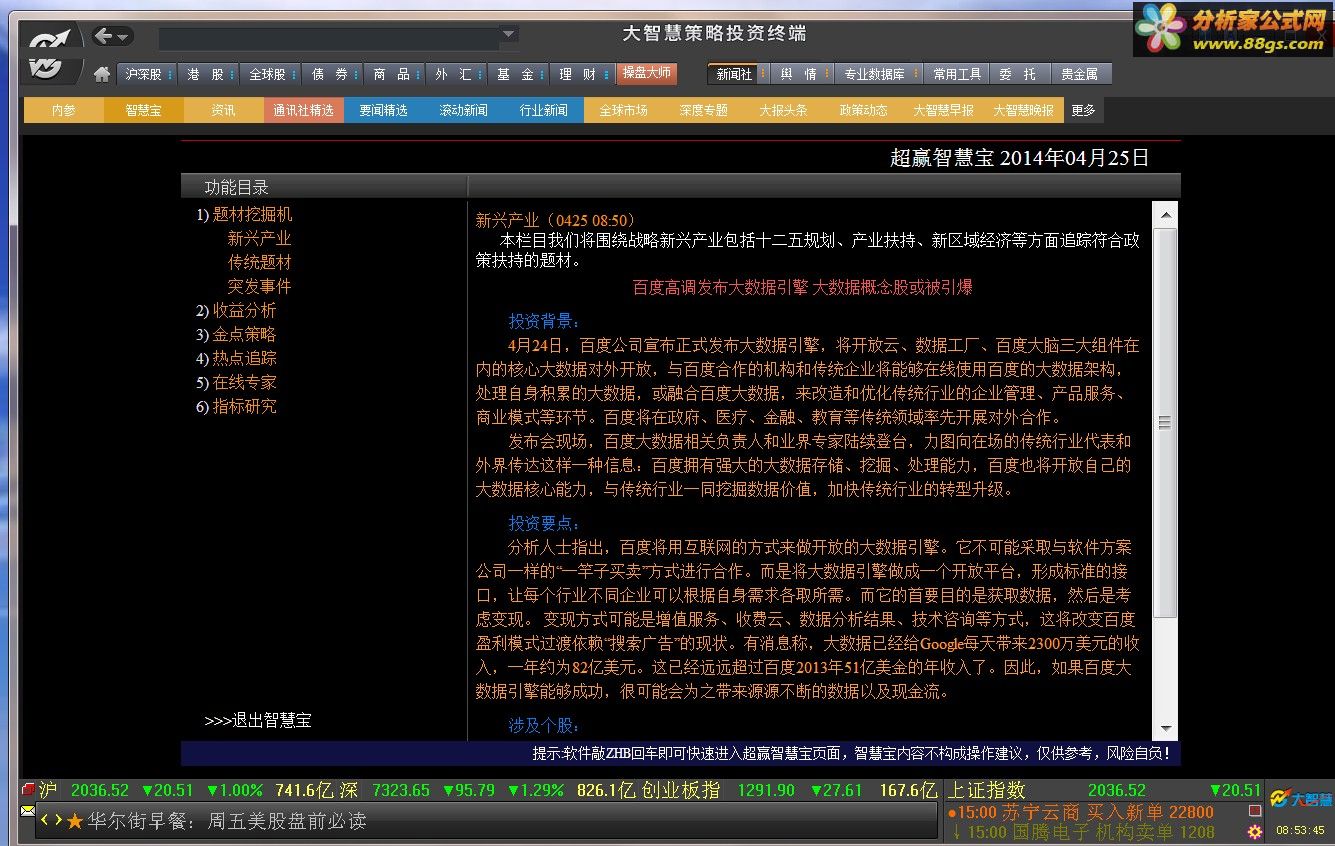Click the home icon in the toolbar

point(102,74)
